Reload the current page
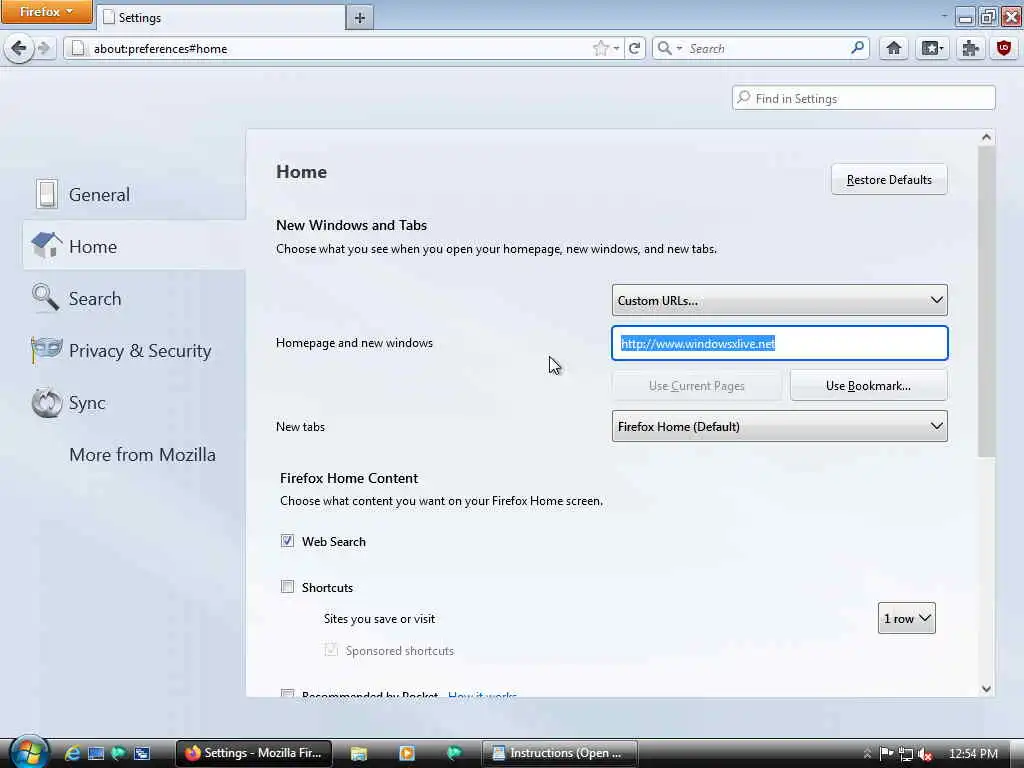The height and width of the screenshot is (768, 1024). point(634,48)
